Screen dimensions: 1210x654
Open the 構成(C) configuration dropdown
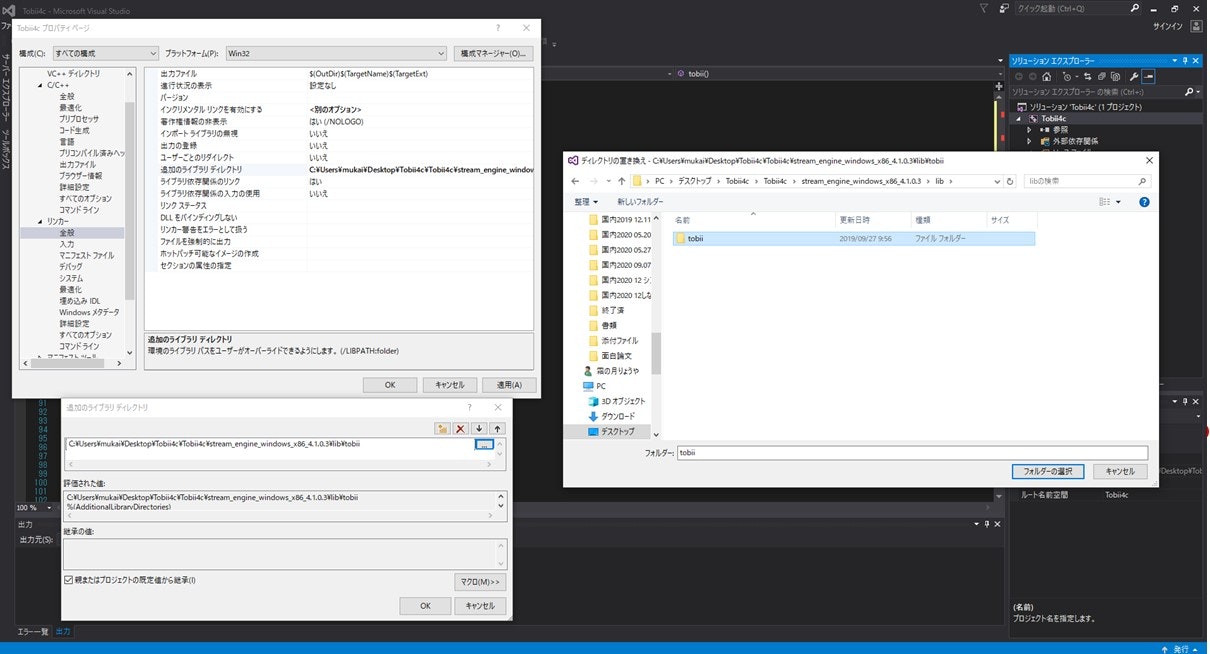pos(106,53)
